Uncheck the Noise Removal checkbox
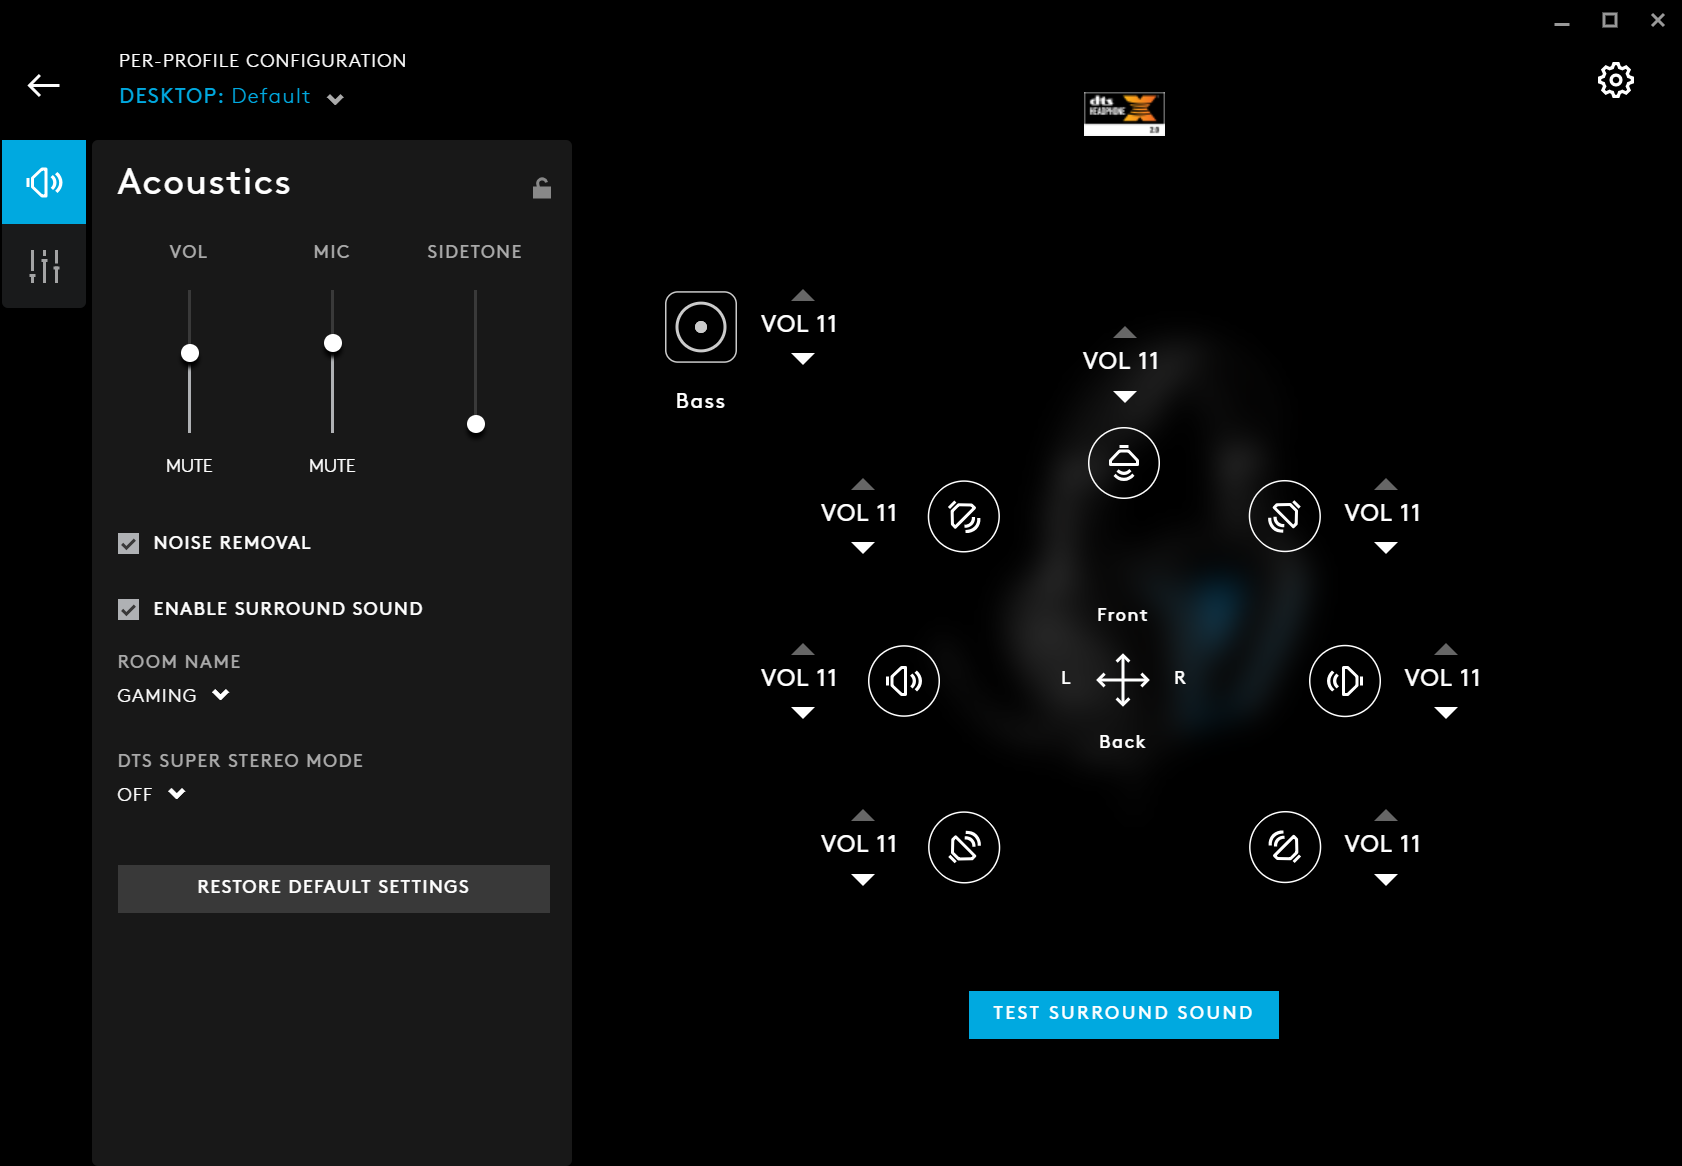This screenshot has width=1682, height=1166. tap(129, 543)
